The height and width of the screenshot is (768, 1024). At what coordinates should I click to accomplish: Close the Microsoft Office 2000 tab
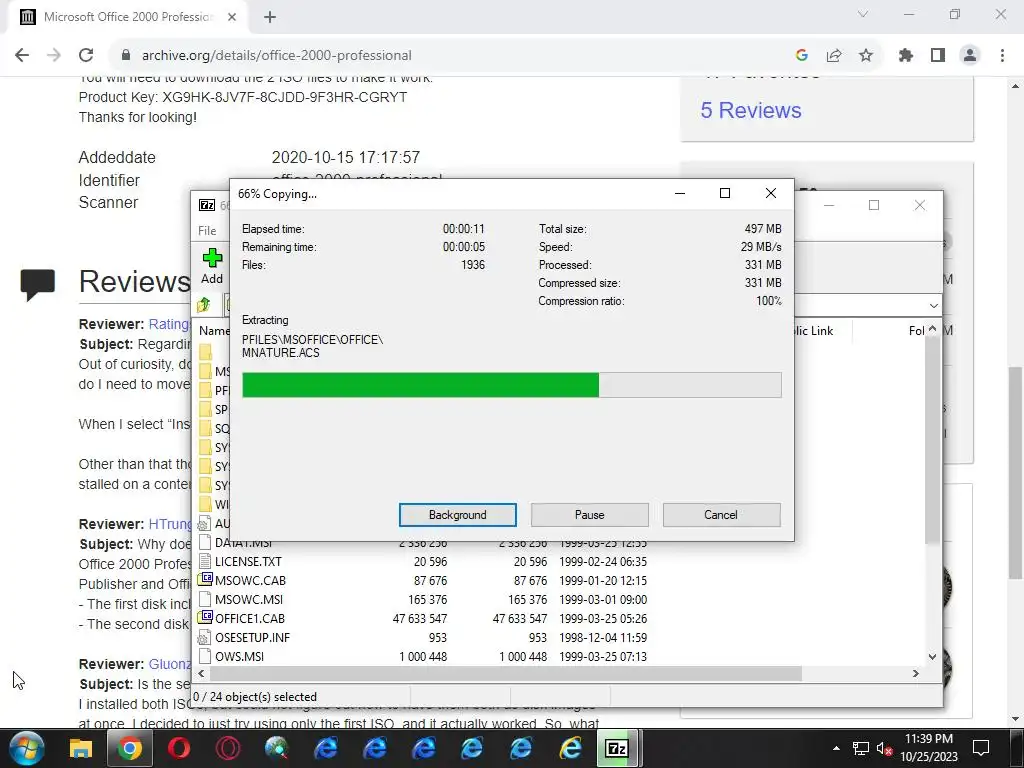pos(232,17)
